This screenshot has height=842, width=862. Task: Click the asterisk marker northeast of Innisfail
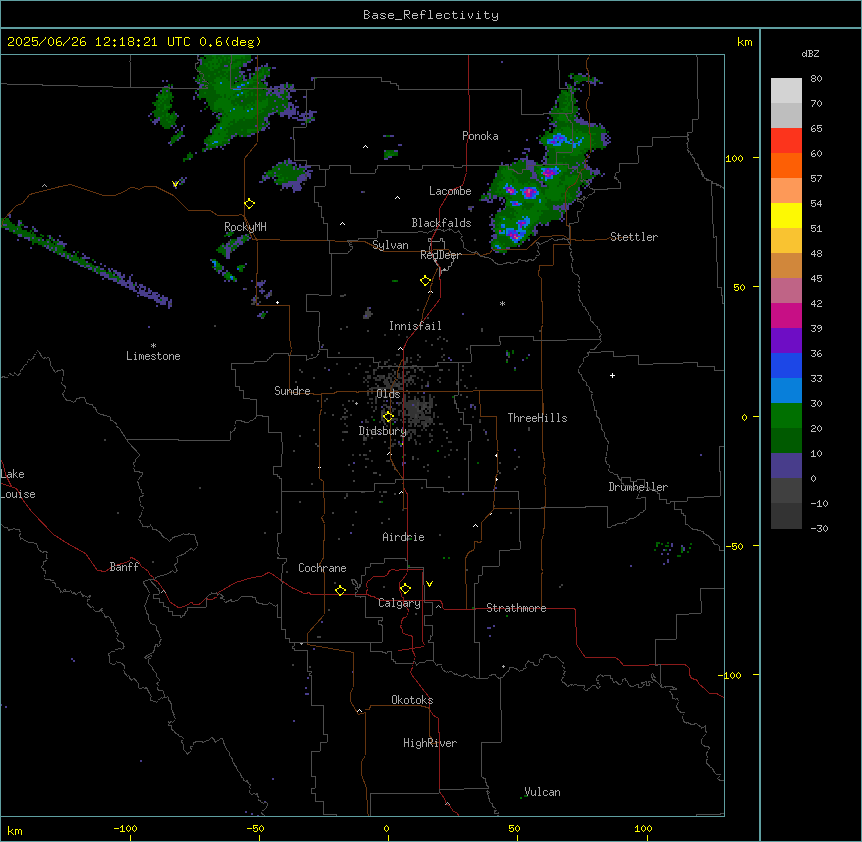tap(502, 303)
